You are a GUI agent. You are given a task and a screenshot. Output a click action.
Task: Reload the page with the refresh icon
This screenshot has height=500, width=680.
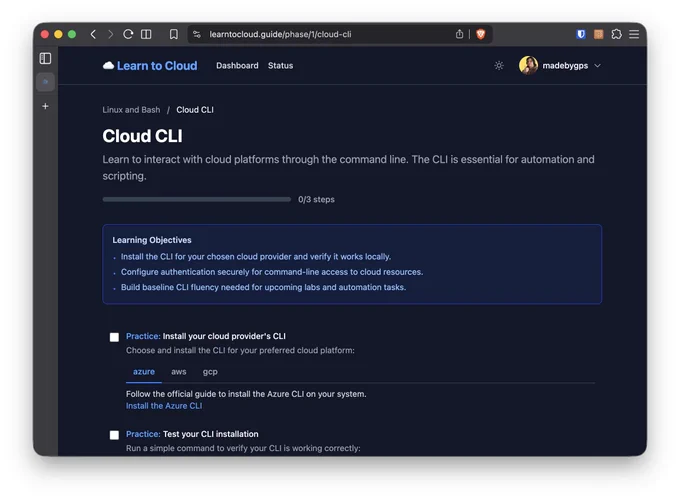[128, 34]
